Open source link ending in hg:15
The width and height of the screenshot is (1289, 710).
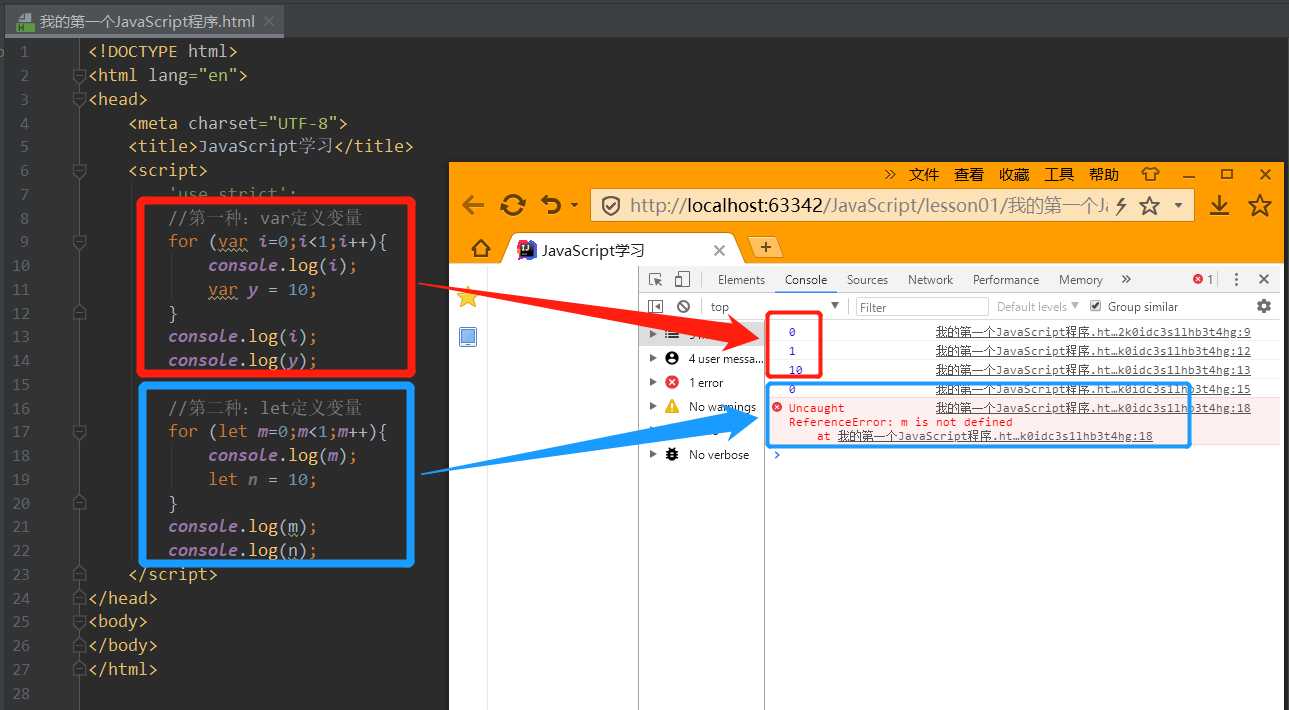(x=1093, y=389)
